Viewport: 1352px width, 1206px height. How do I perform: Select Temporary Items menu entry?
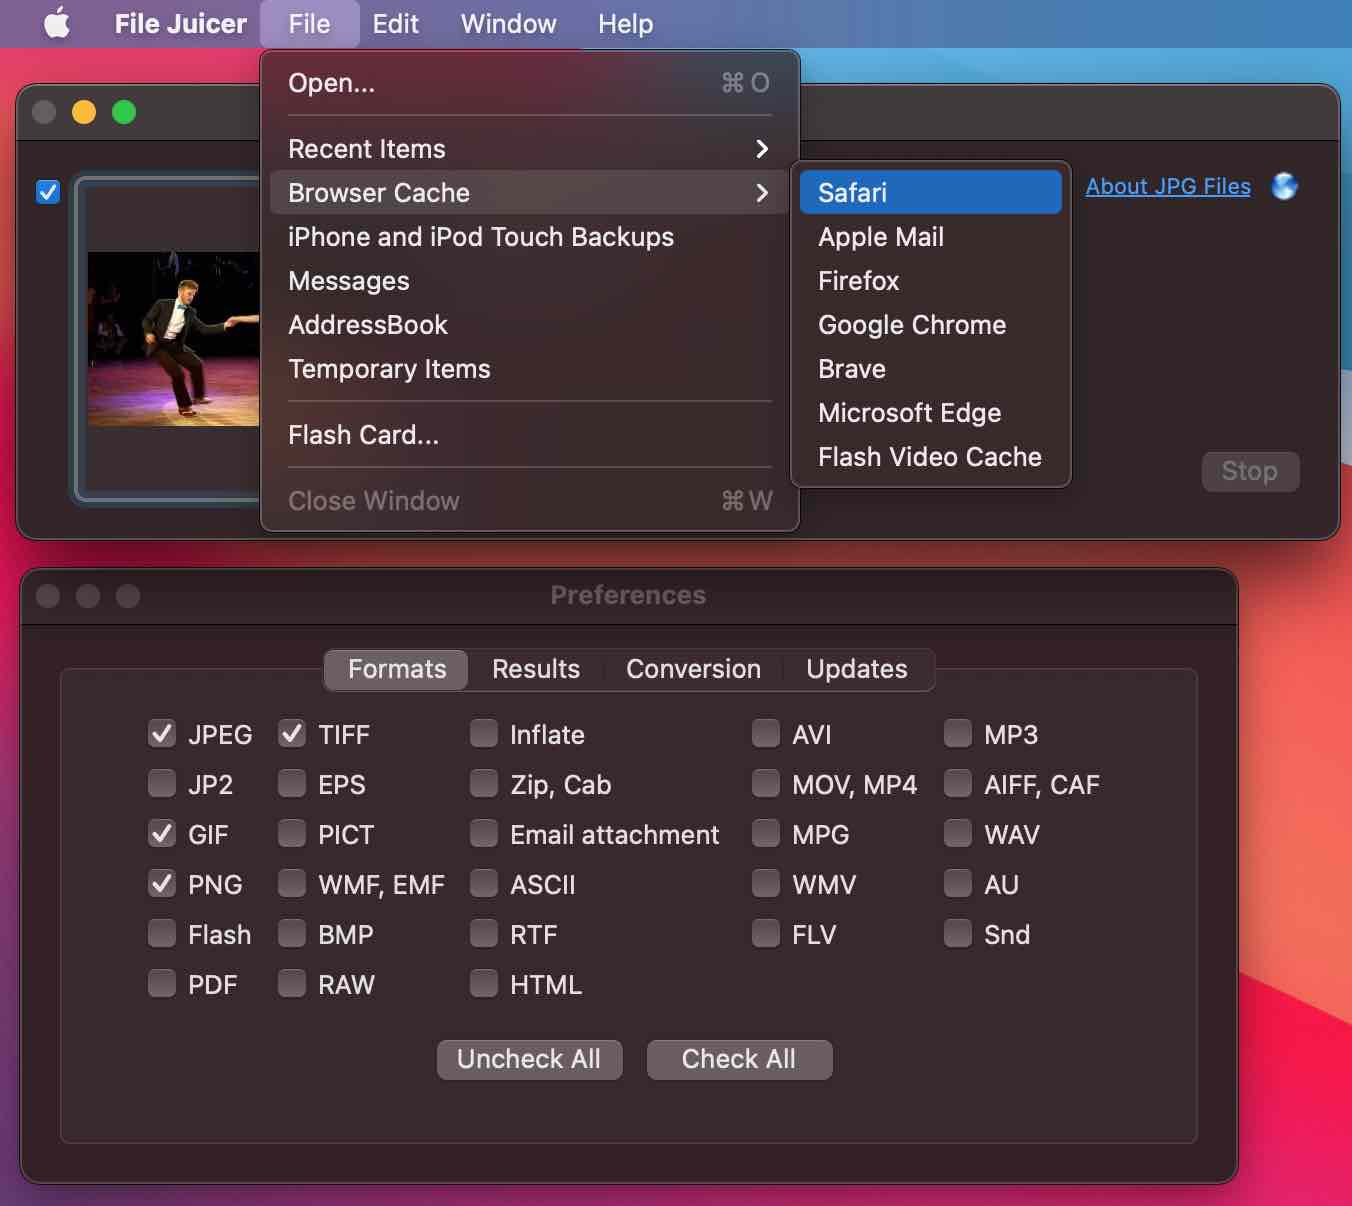tap(530, 369)
